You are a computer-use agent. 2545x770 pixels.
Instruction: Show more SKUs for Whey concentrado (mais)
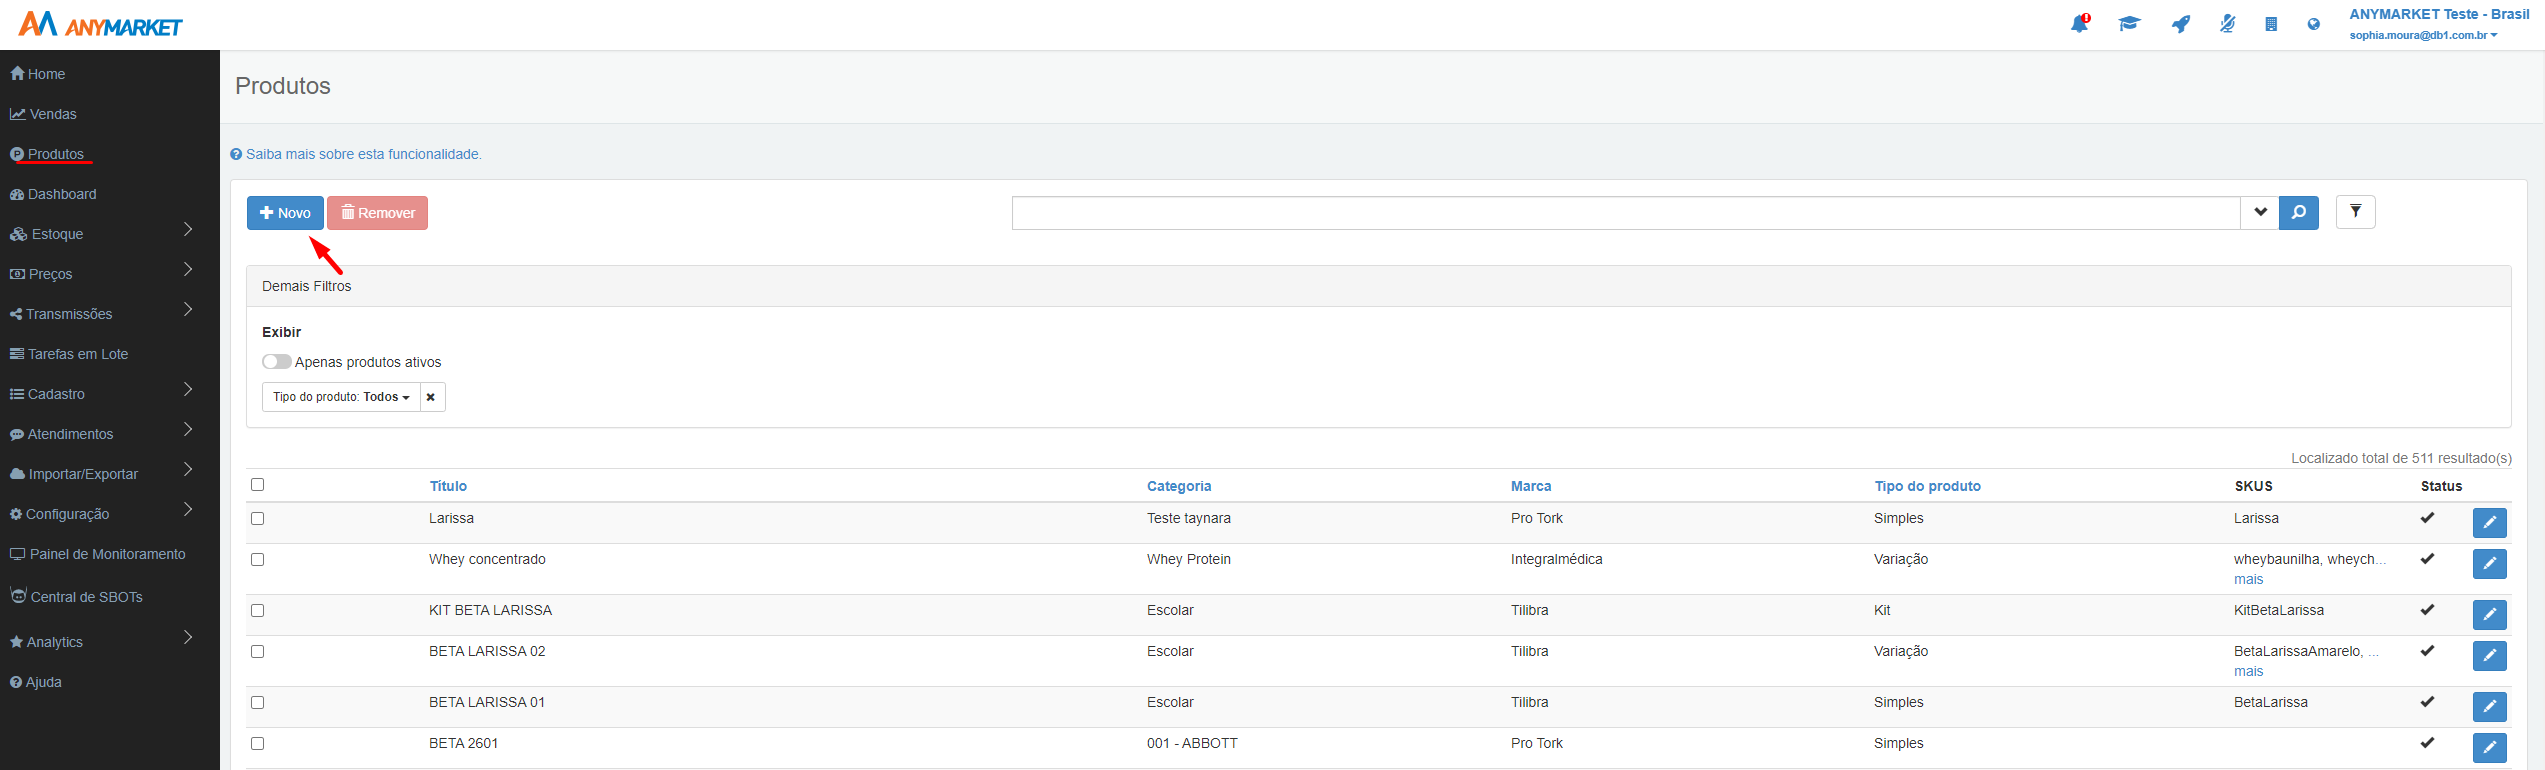click(2248, 579)
